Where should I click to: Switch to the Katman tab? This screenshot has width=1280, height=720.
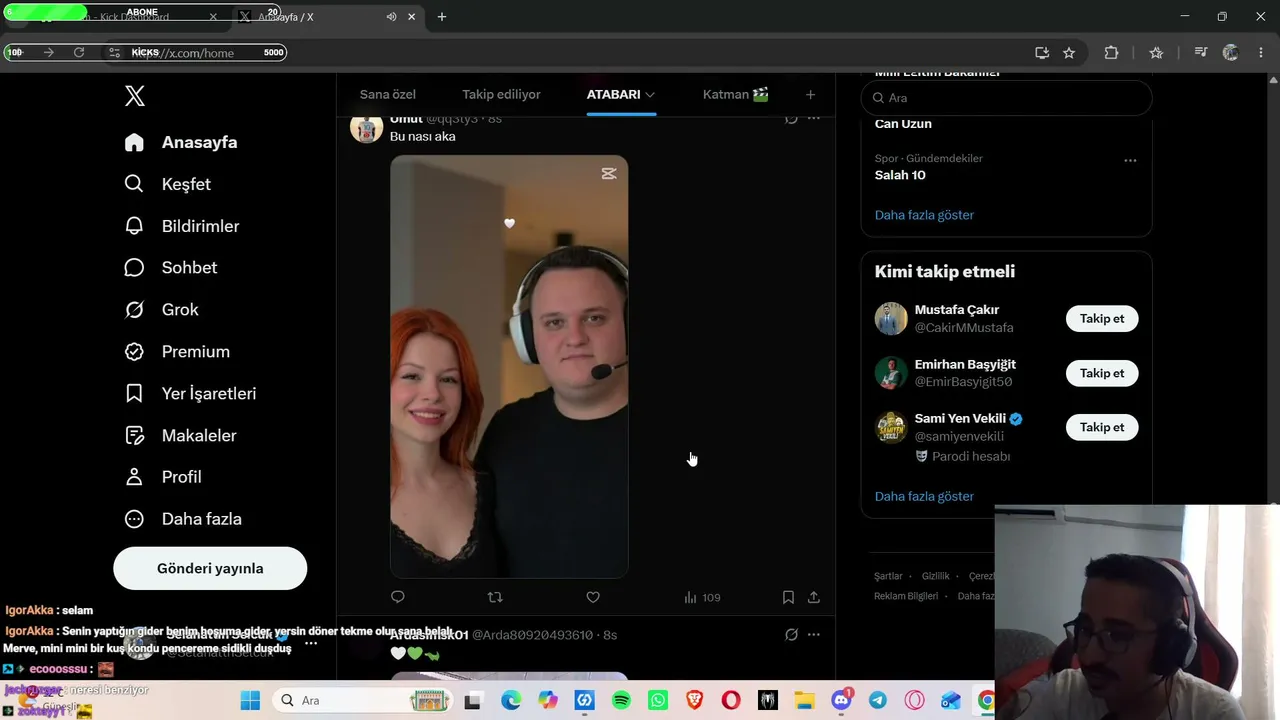point(736,95)
